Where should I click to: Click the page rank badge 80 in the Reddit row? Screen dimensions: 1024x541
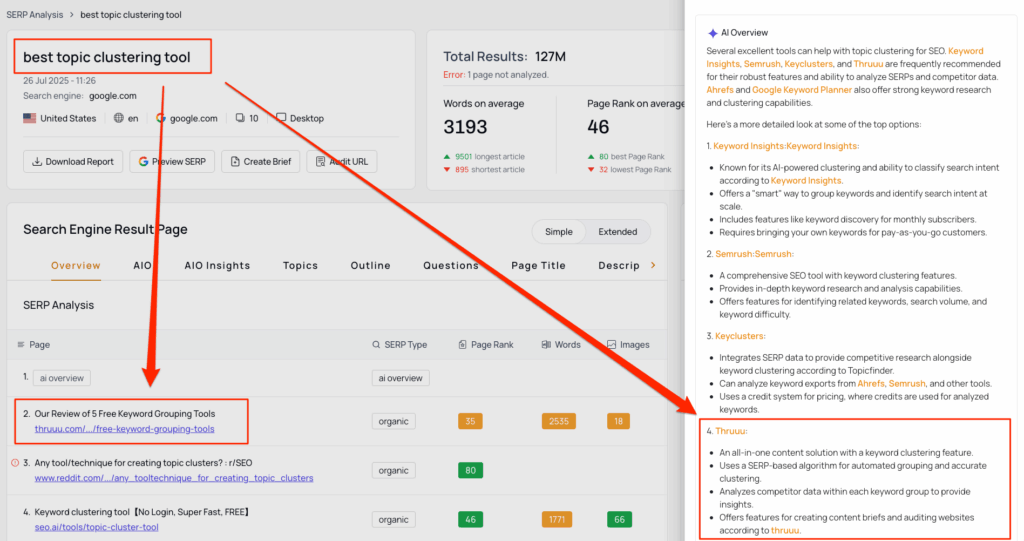[x=470, y=470]
